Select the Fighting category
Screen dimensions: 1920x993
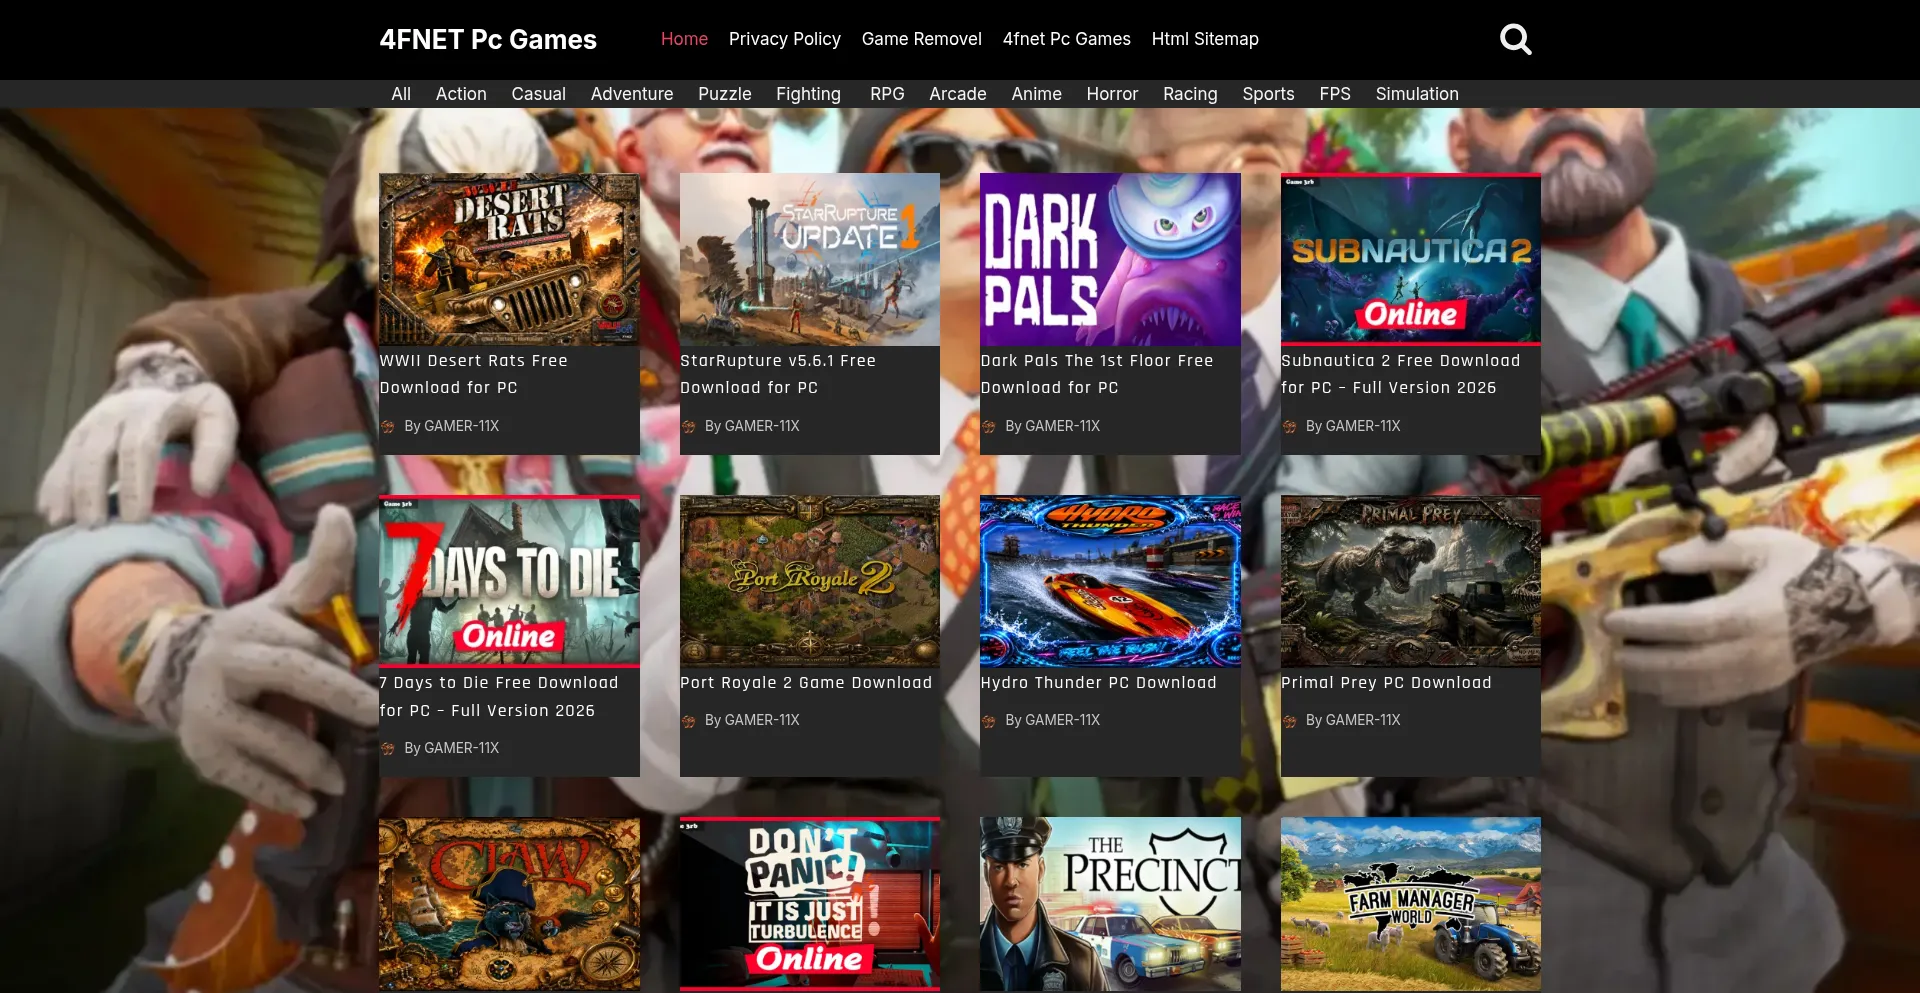[808, 94]
